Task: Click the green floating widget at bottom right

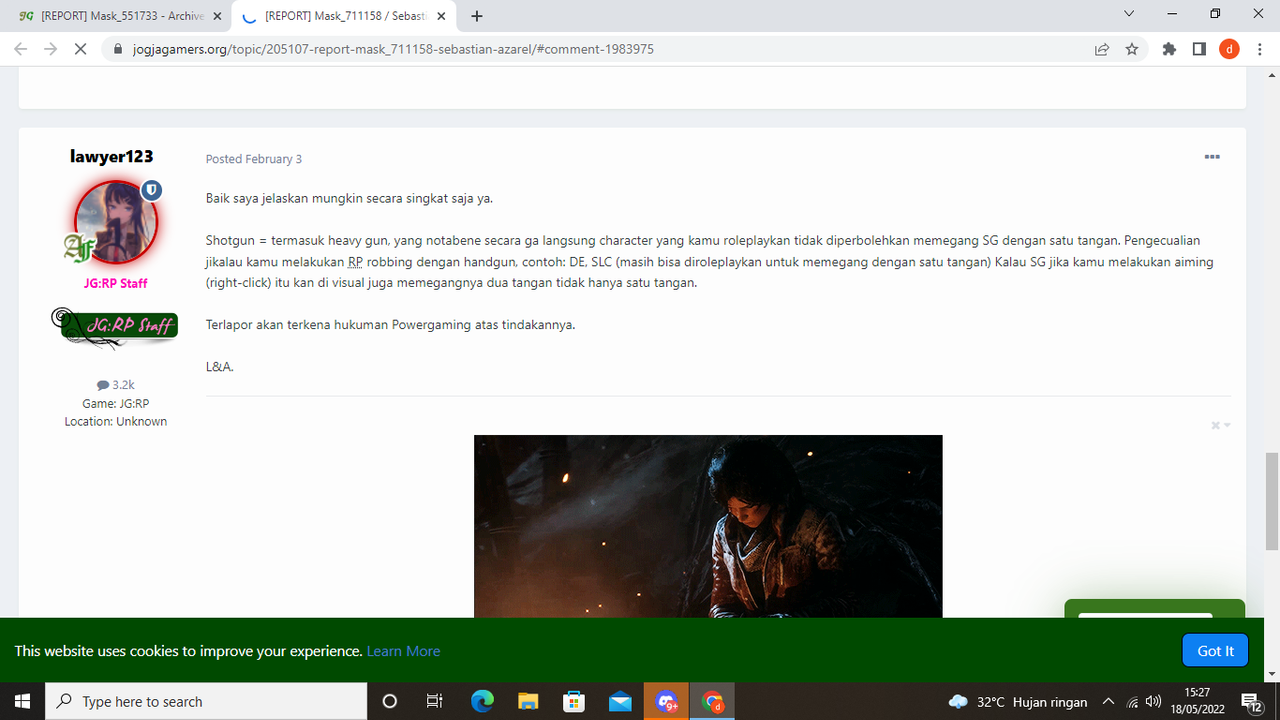Action: click(1154, 609)
